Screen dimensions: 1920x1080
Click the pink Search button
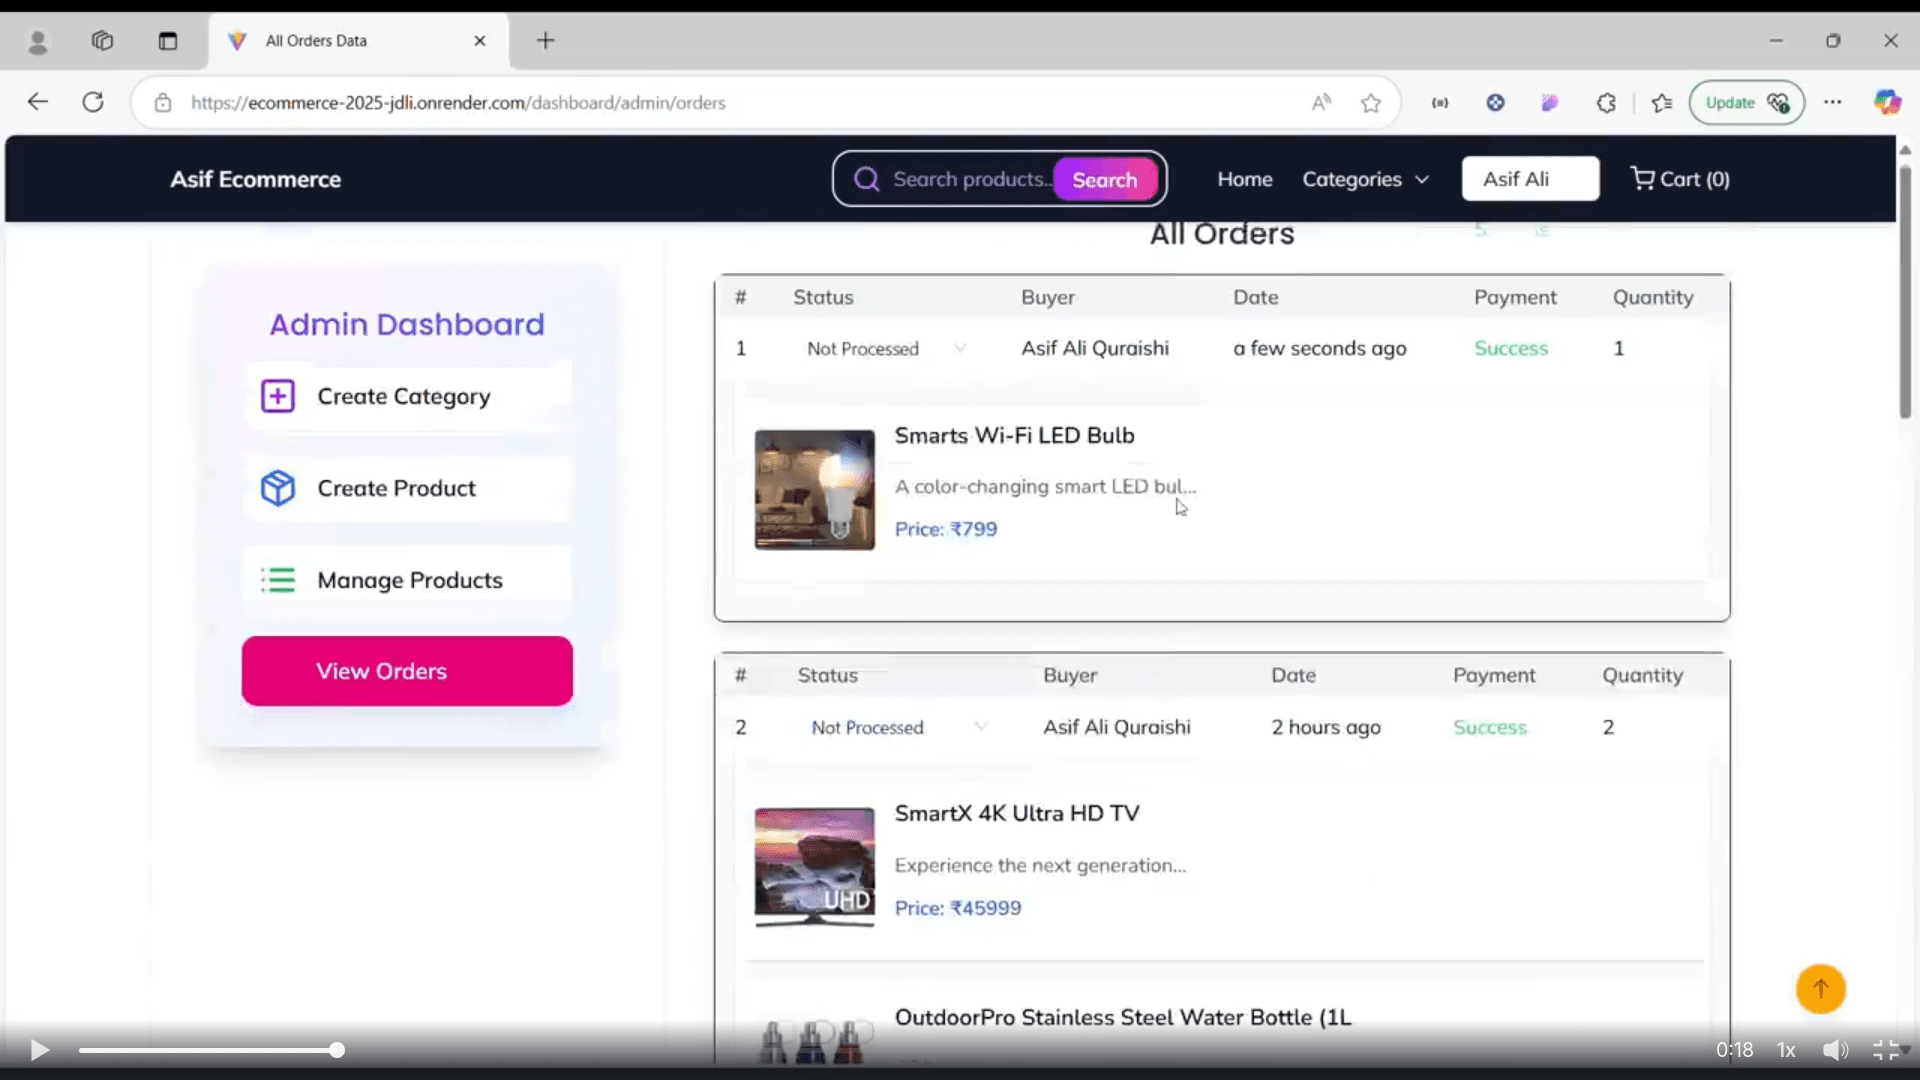[x=1105, y=180]
